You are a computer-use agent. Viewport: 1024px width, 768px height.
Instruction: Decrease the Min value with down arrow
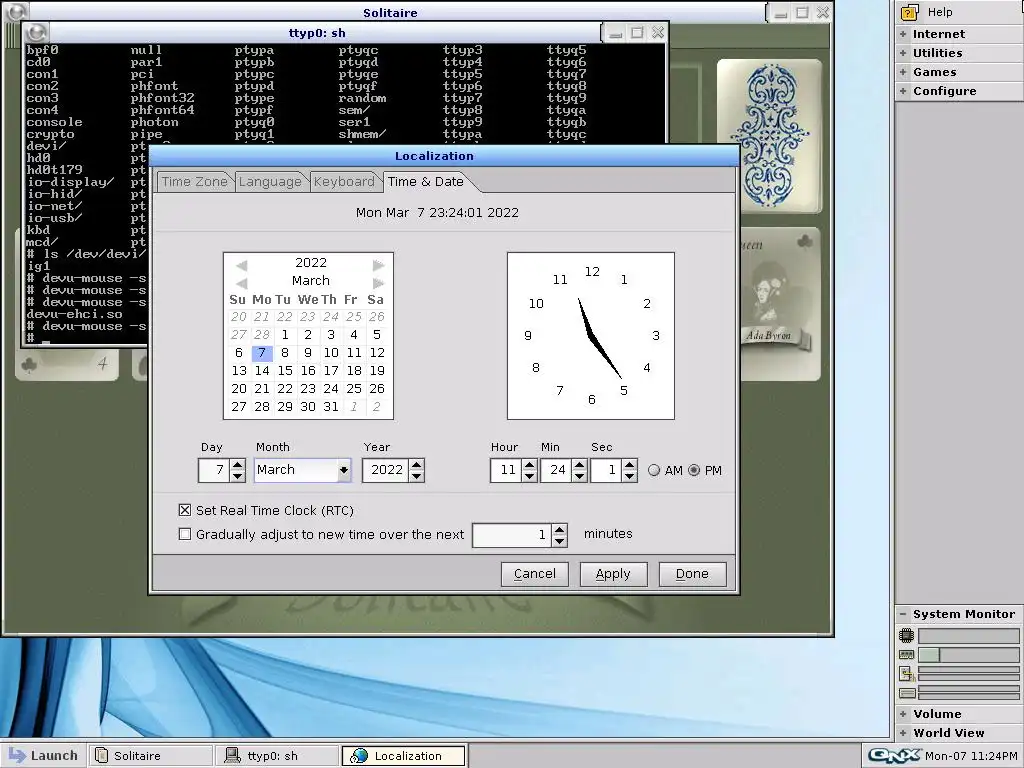coord(579,475)
